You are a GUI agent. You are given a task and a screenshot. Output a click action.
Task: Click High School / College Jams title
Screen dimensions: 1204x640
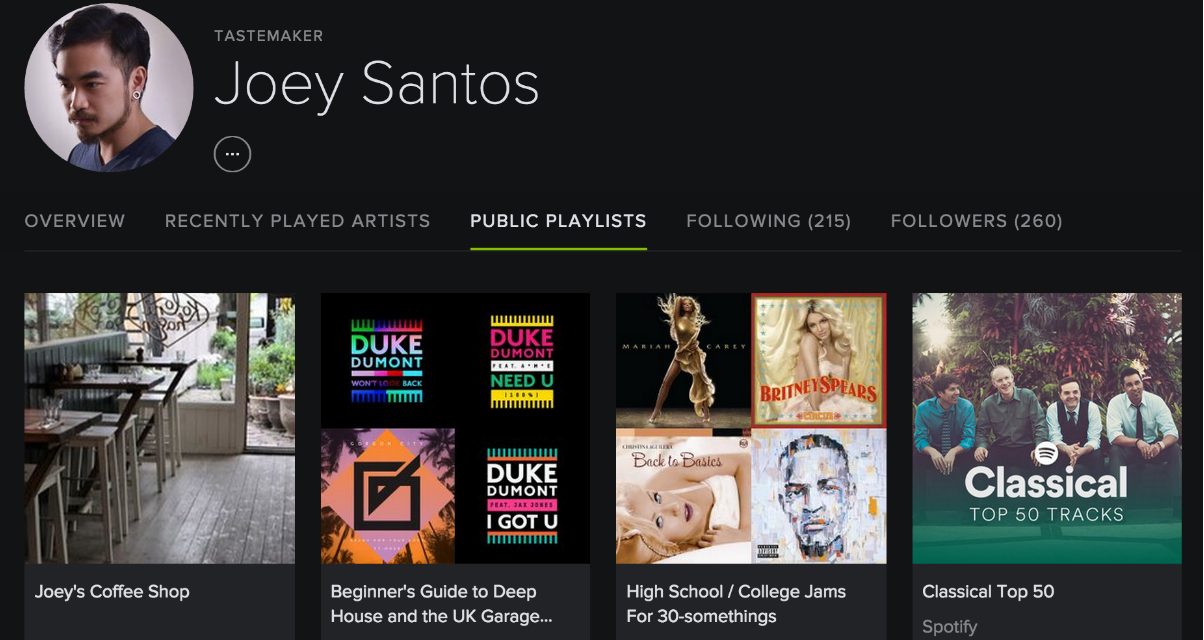(736, 604)
